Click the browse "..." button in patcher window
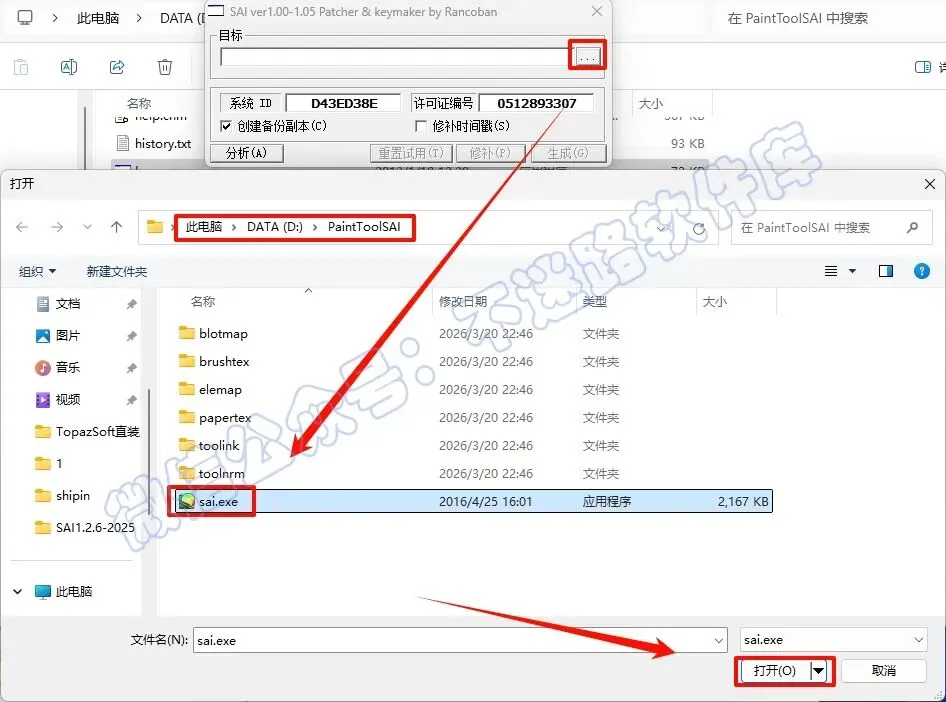 click(587, 56)
